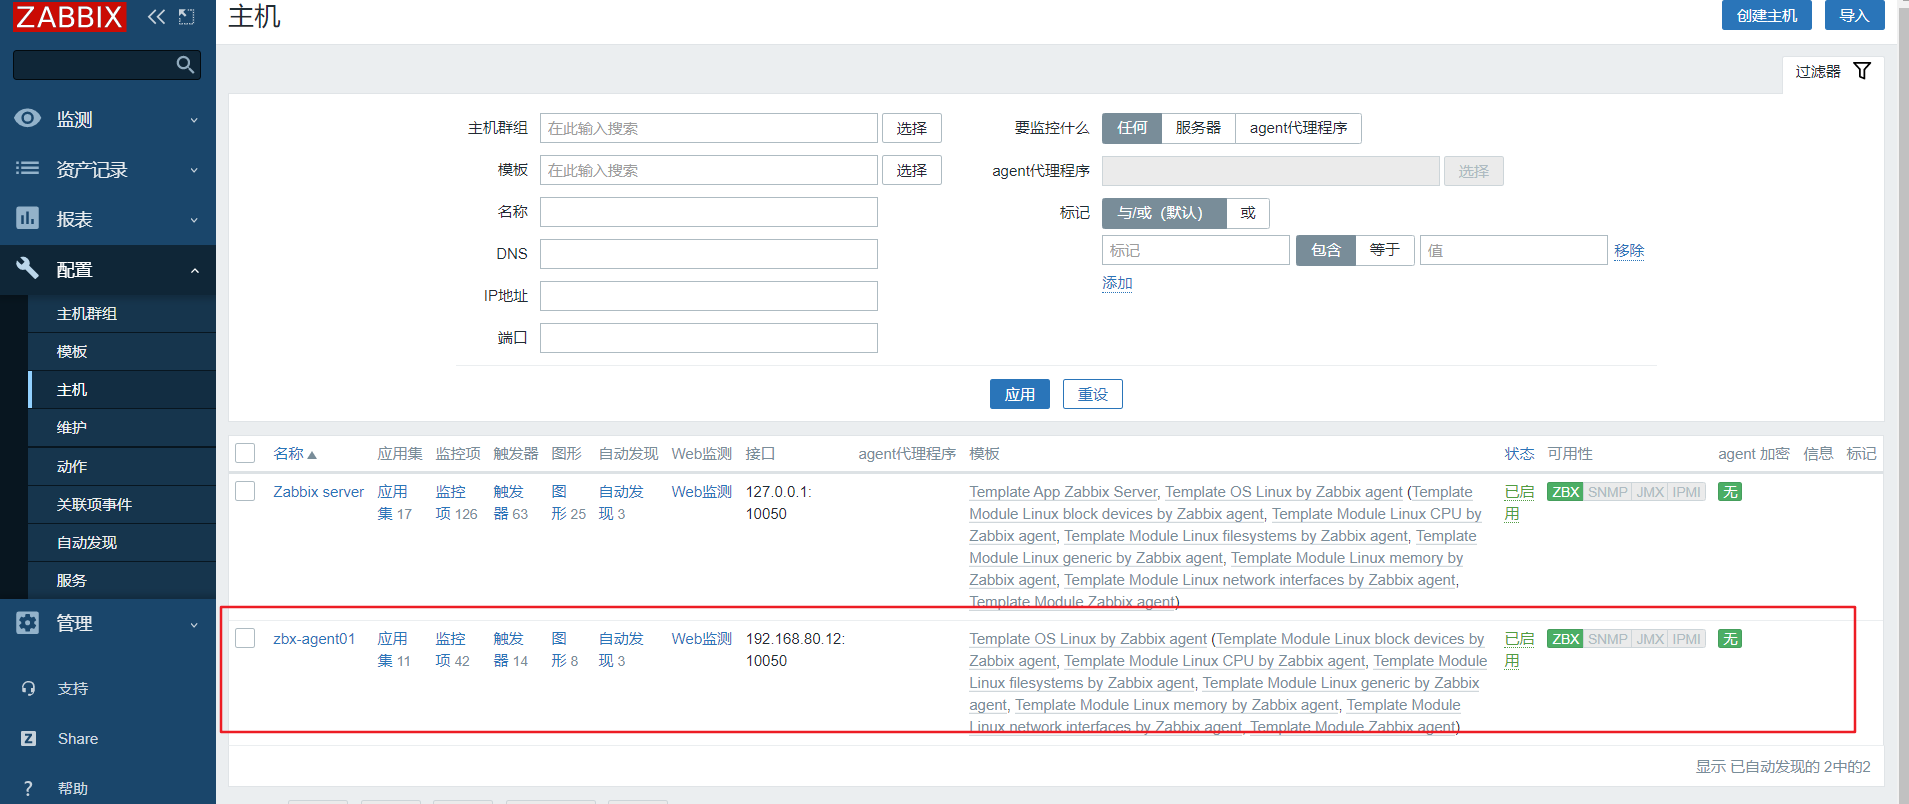
Task: Click ZBX availability badge for zbx-agent01
Action: pyautogui.click(x=1565, y=639)
